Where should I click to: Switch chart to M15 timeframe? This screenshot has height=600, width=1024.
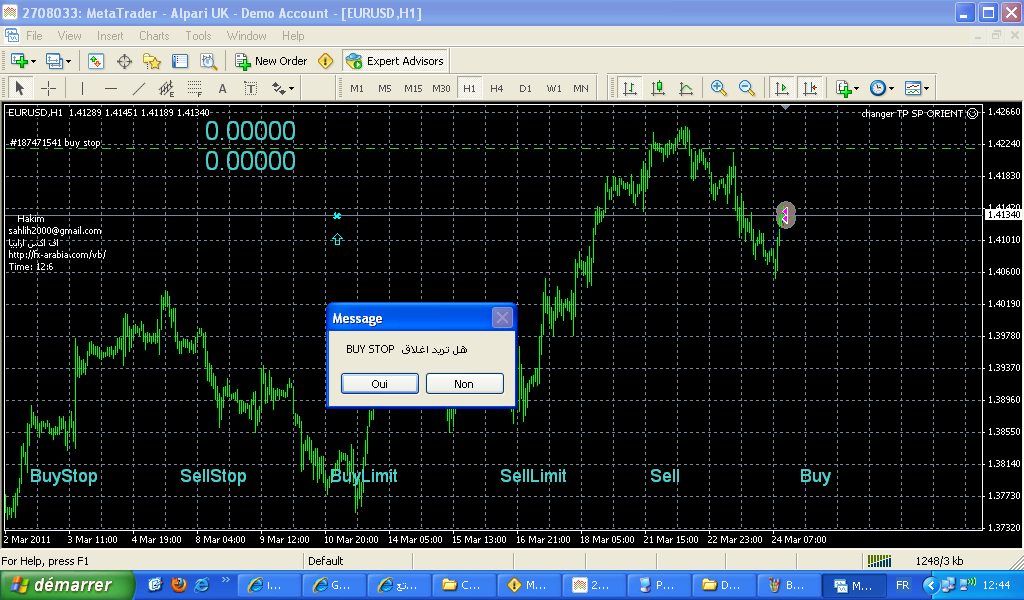[413, 88]
